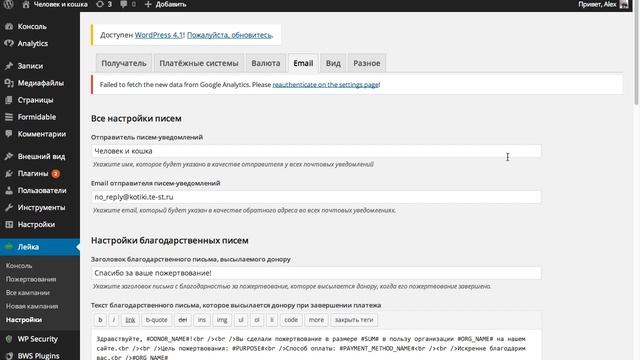Screen dimensions: 640x360
Task: Switch to the Получатель tab
Action: click(x=124, y=63)
